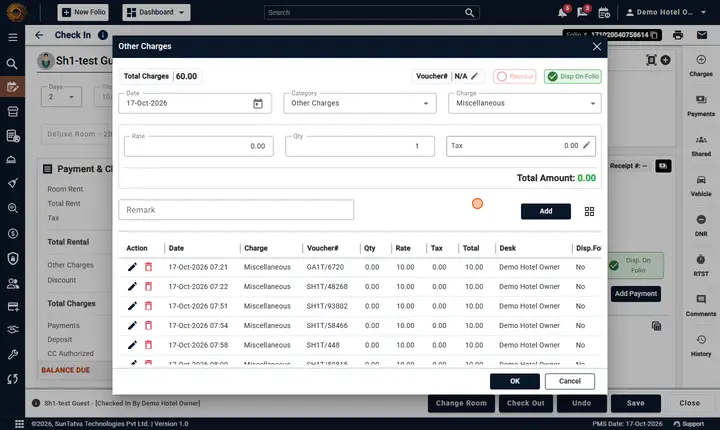Screen dimensions: 720x430
Task: Expand the Days dropdown
Action: [x=62, y=96]
